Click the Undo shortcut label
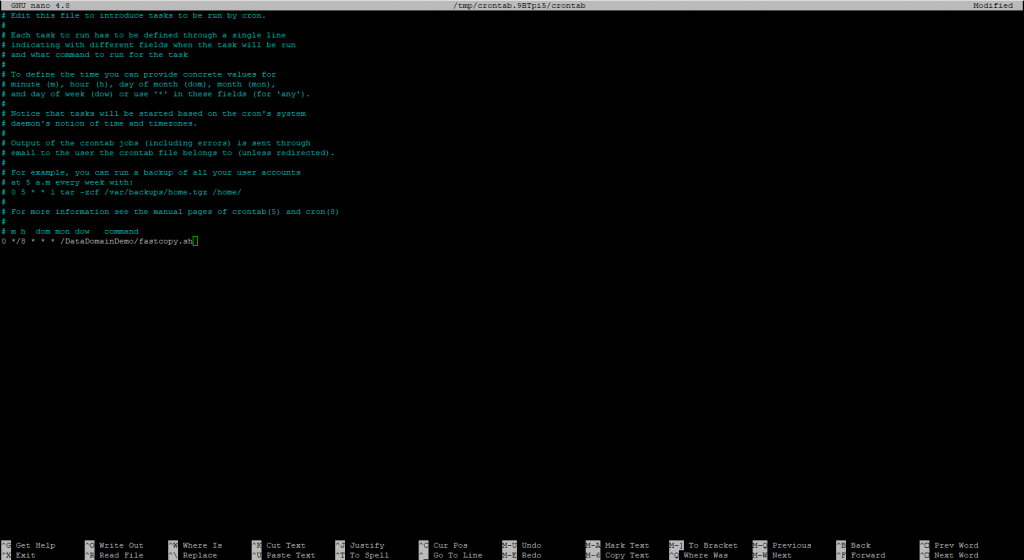This screenshot has height=560, width=1024. (531, 545)
